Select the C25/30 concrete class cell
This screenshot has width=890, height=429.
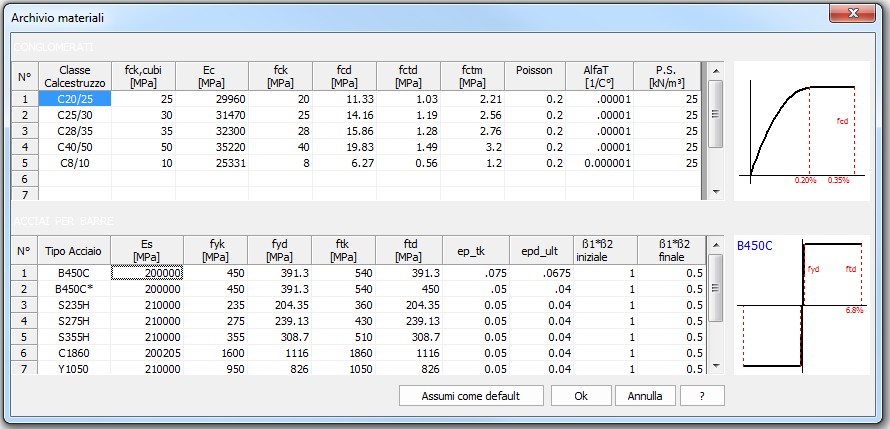pos(75,115)
